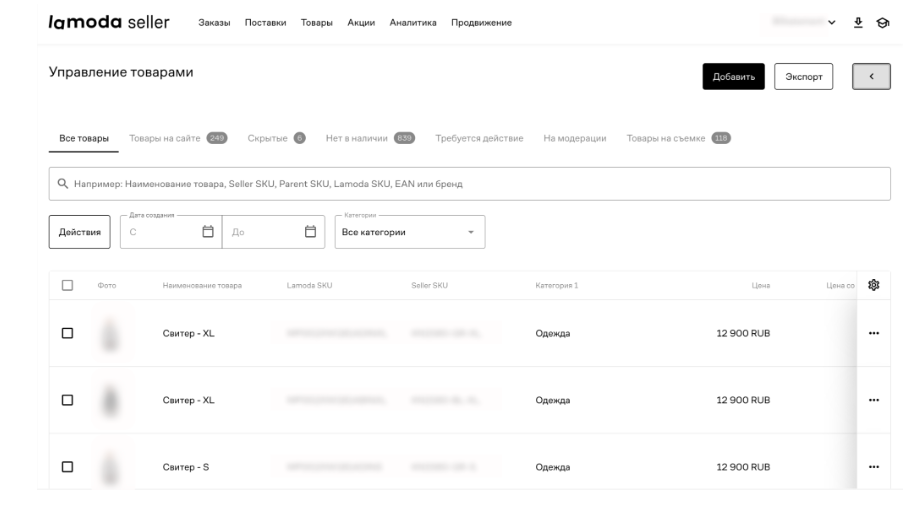Check the box for the first Свитер - XL row
The image size is (907, 520).
[x=68, y=334]
